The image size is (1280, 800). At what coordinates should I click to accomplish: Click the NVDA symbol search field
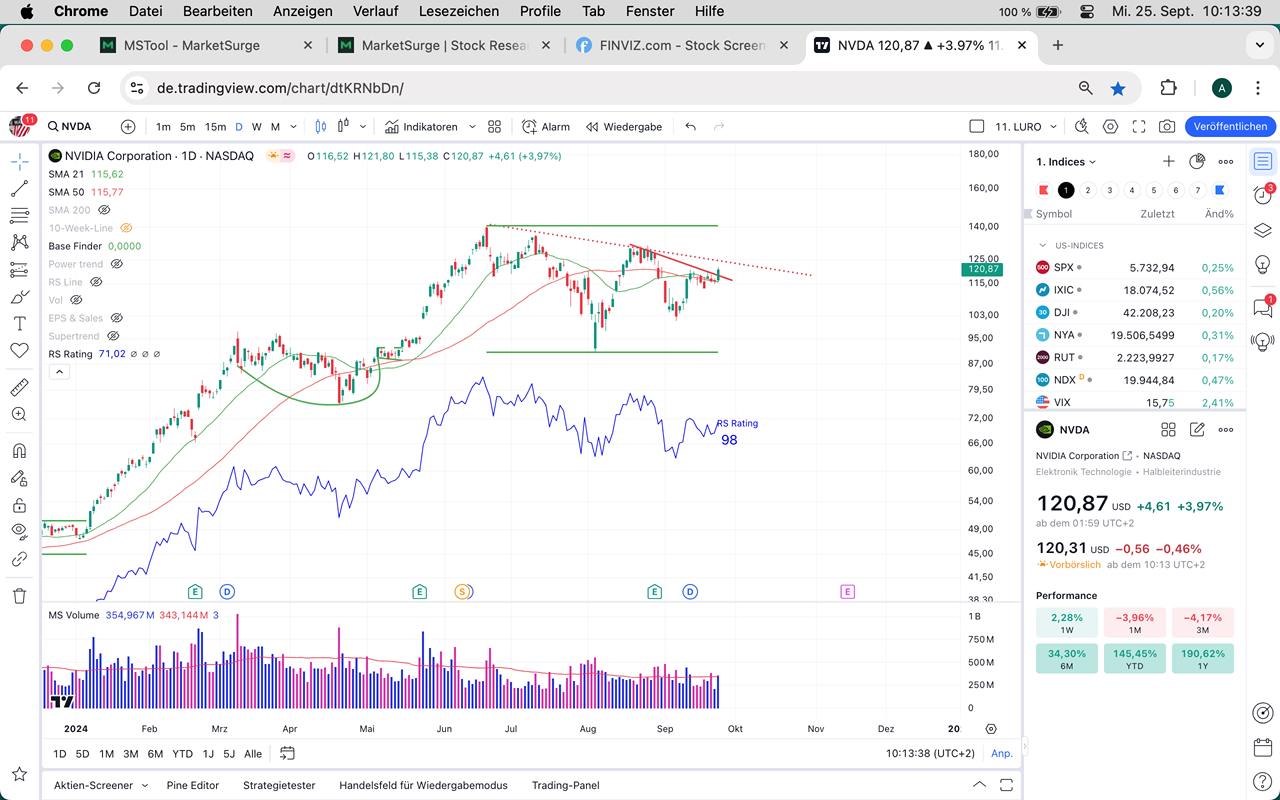pos(76,127)
